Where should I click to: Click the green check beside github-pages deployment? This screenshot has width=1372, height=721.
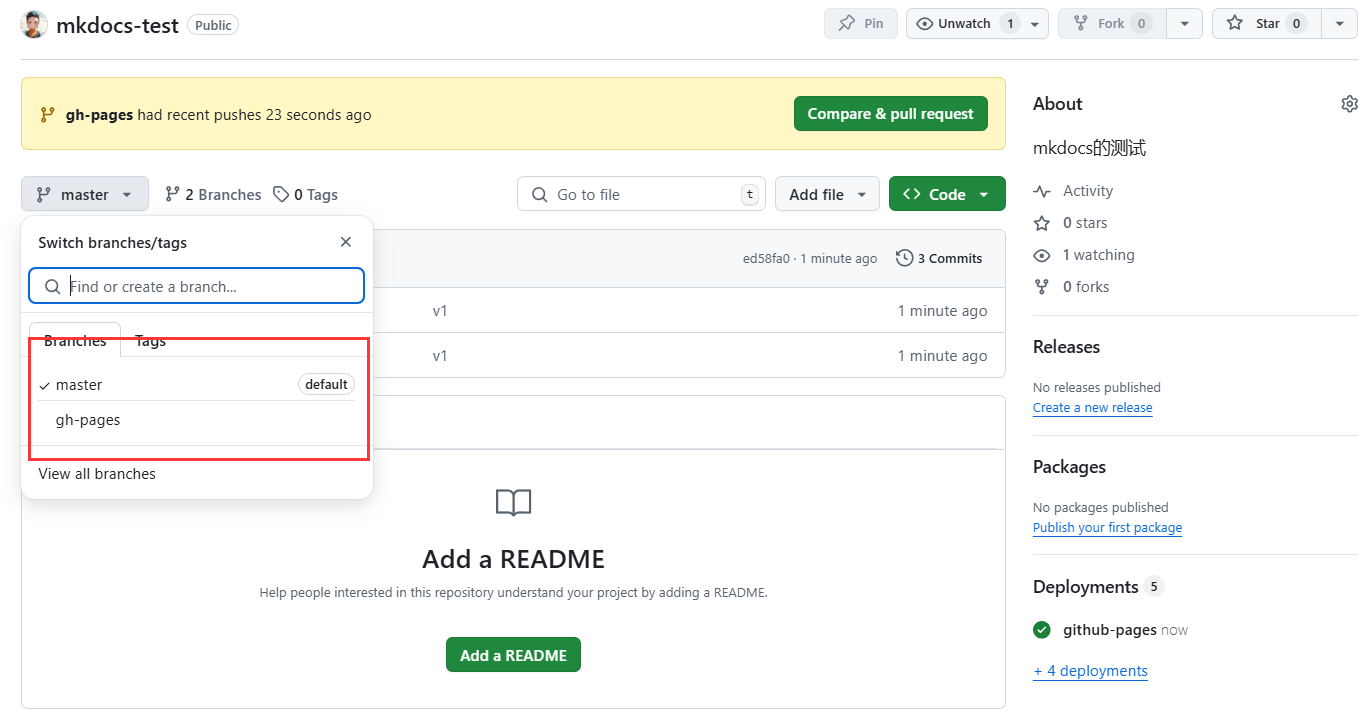coord(1042,630)
